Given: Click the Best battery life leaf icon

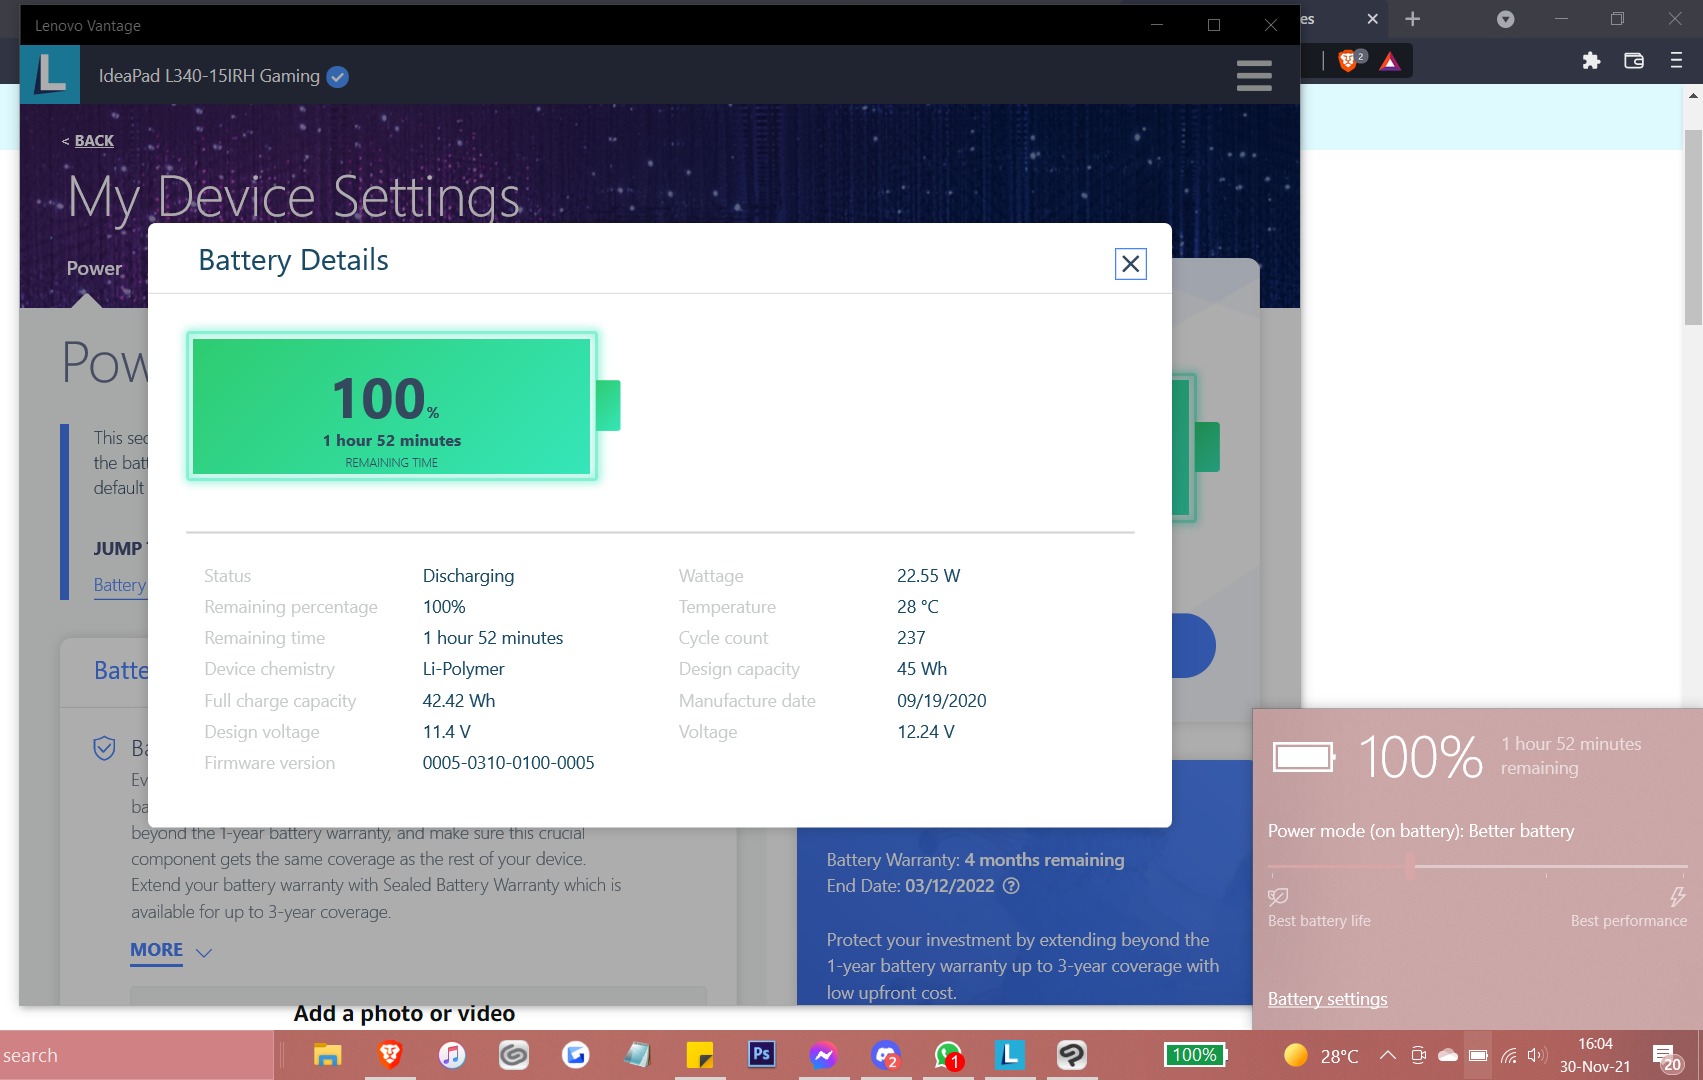Looking at the screenshot, I should [x=1278, y=897].
